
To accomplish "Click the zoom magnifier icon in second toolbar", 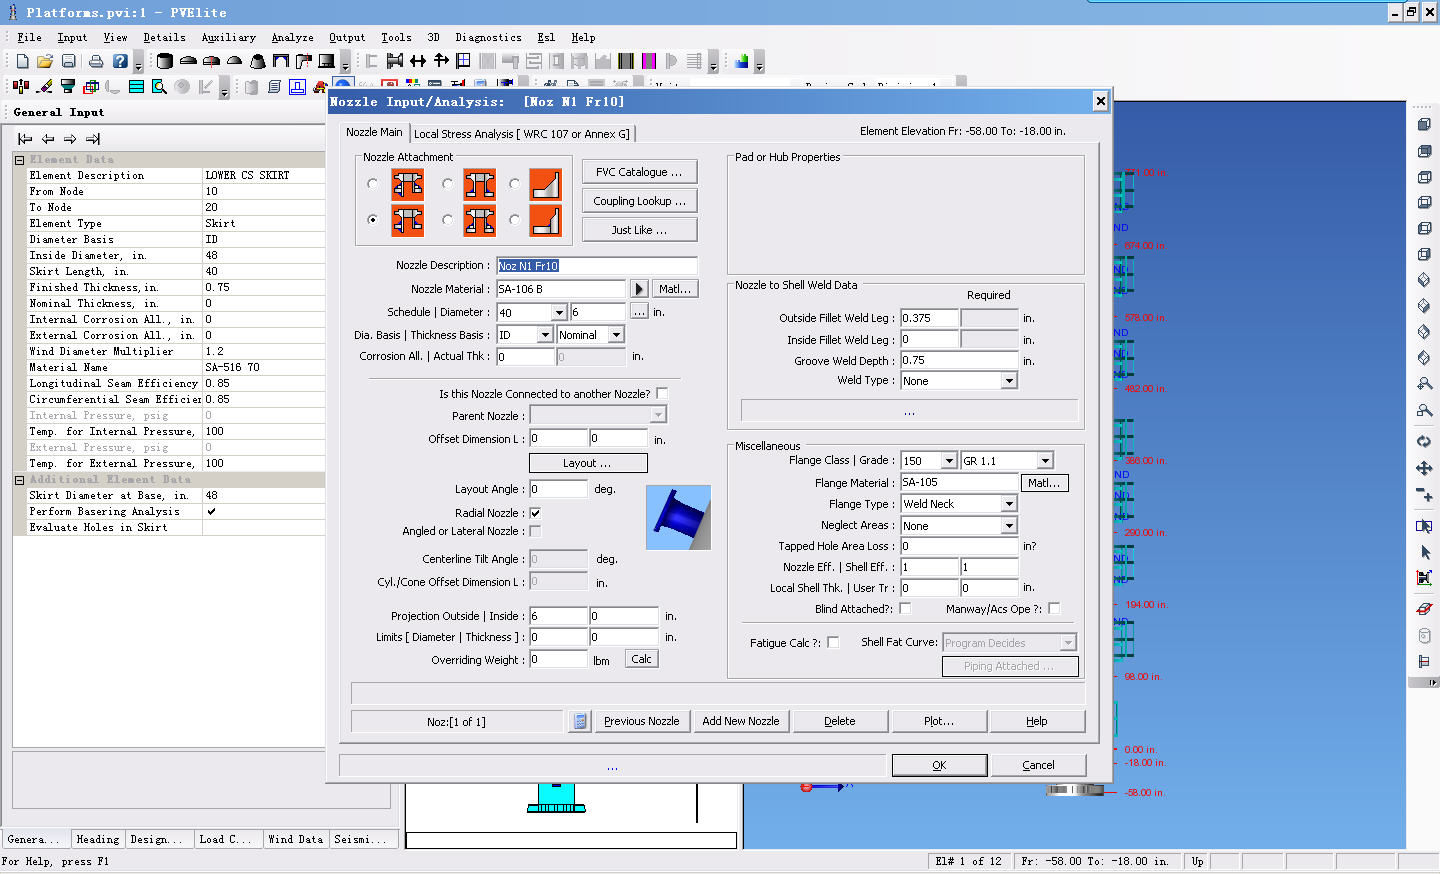I will coord(159,87).
